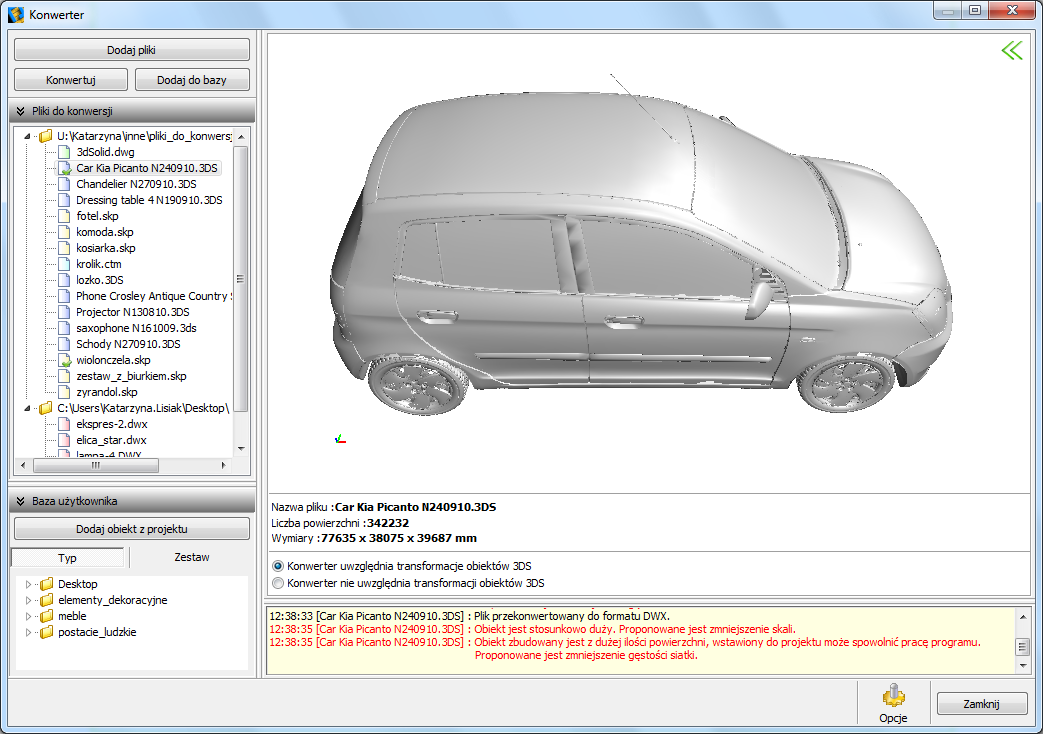Click the U:\Katarzyna folder icon
Viewport: 1043px width, 734px height.
pyautogui.click(x=45, y=136)
